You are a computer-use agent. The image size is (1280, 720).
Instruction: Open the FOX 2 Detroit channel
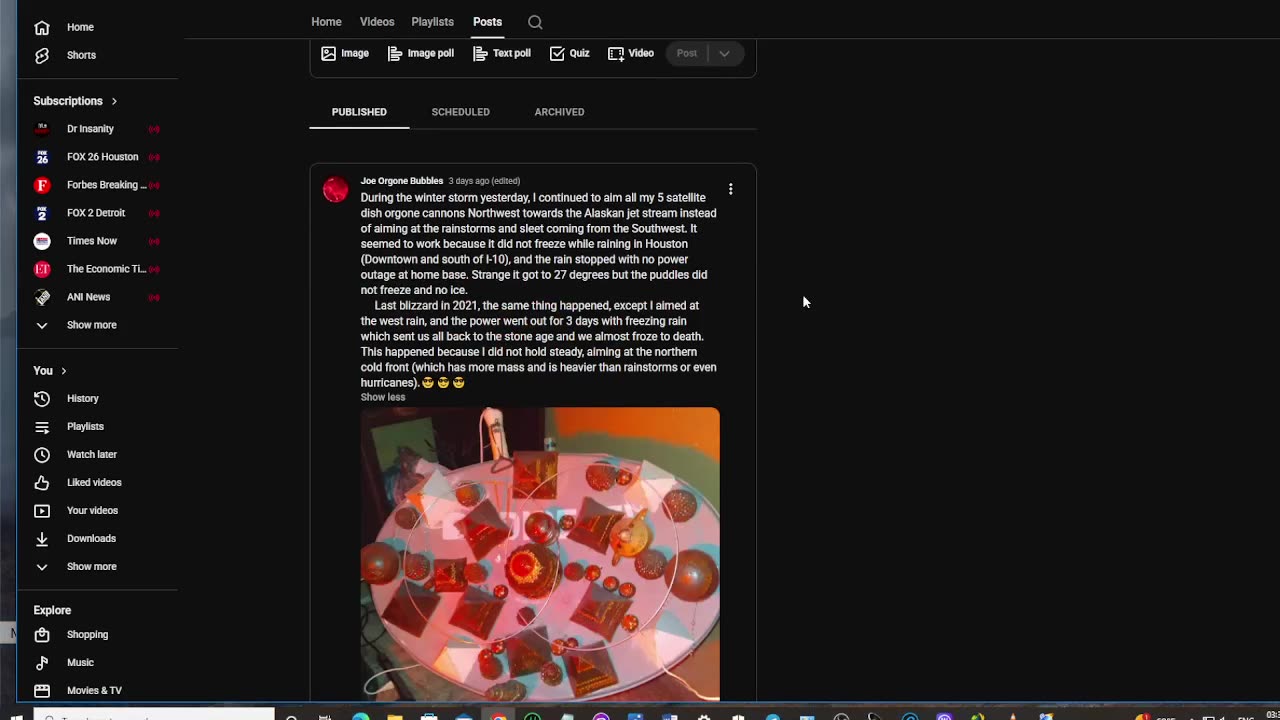(x=97, y=213)
